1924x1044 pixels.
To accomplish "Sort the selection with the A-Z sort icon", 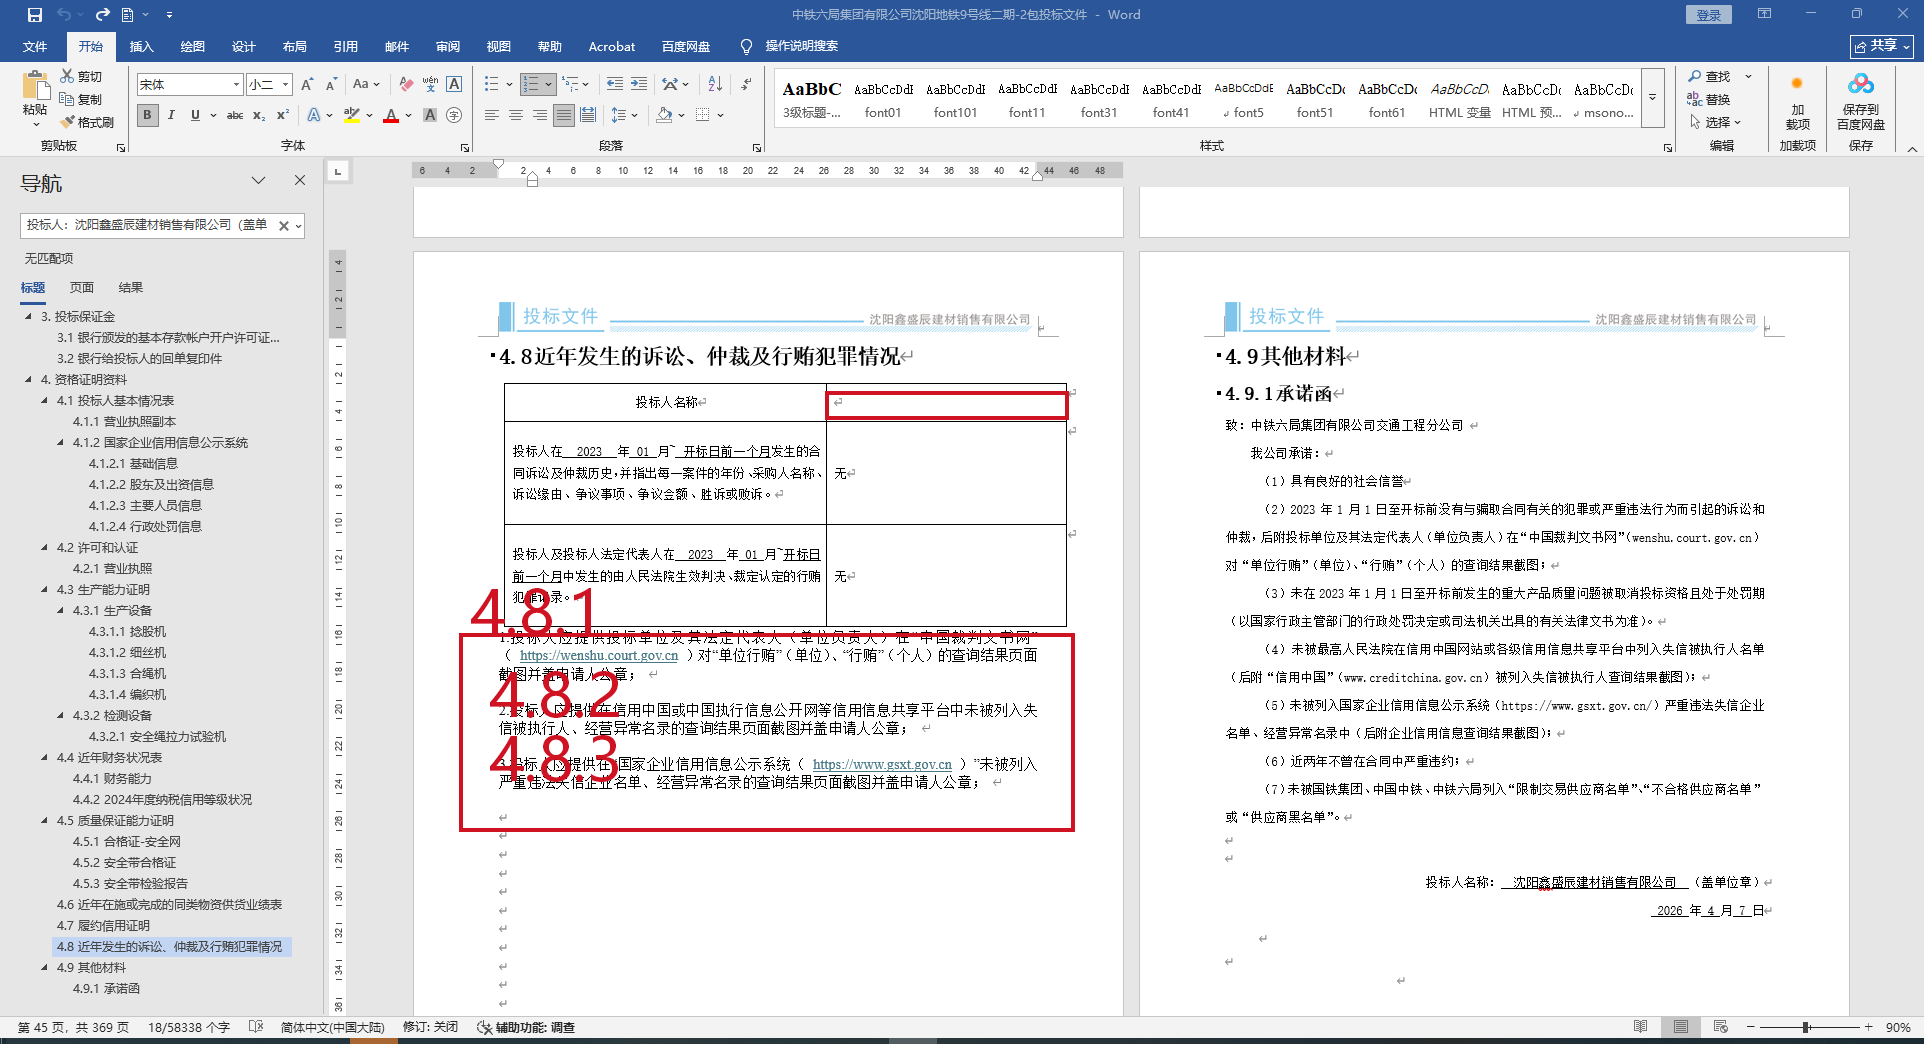I will (x=715, y=84).
